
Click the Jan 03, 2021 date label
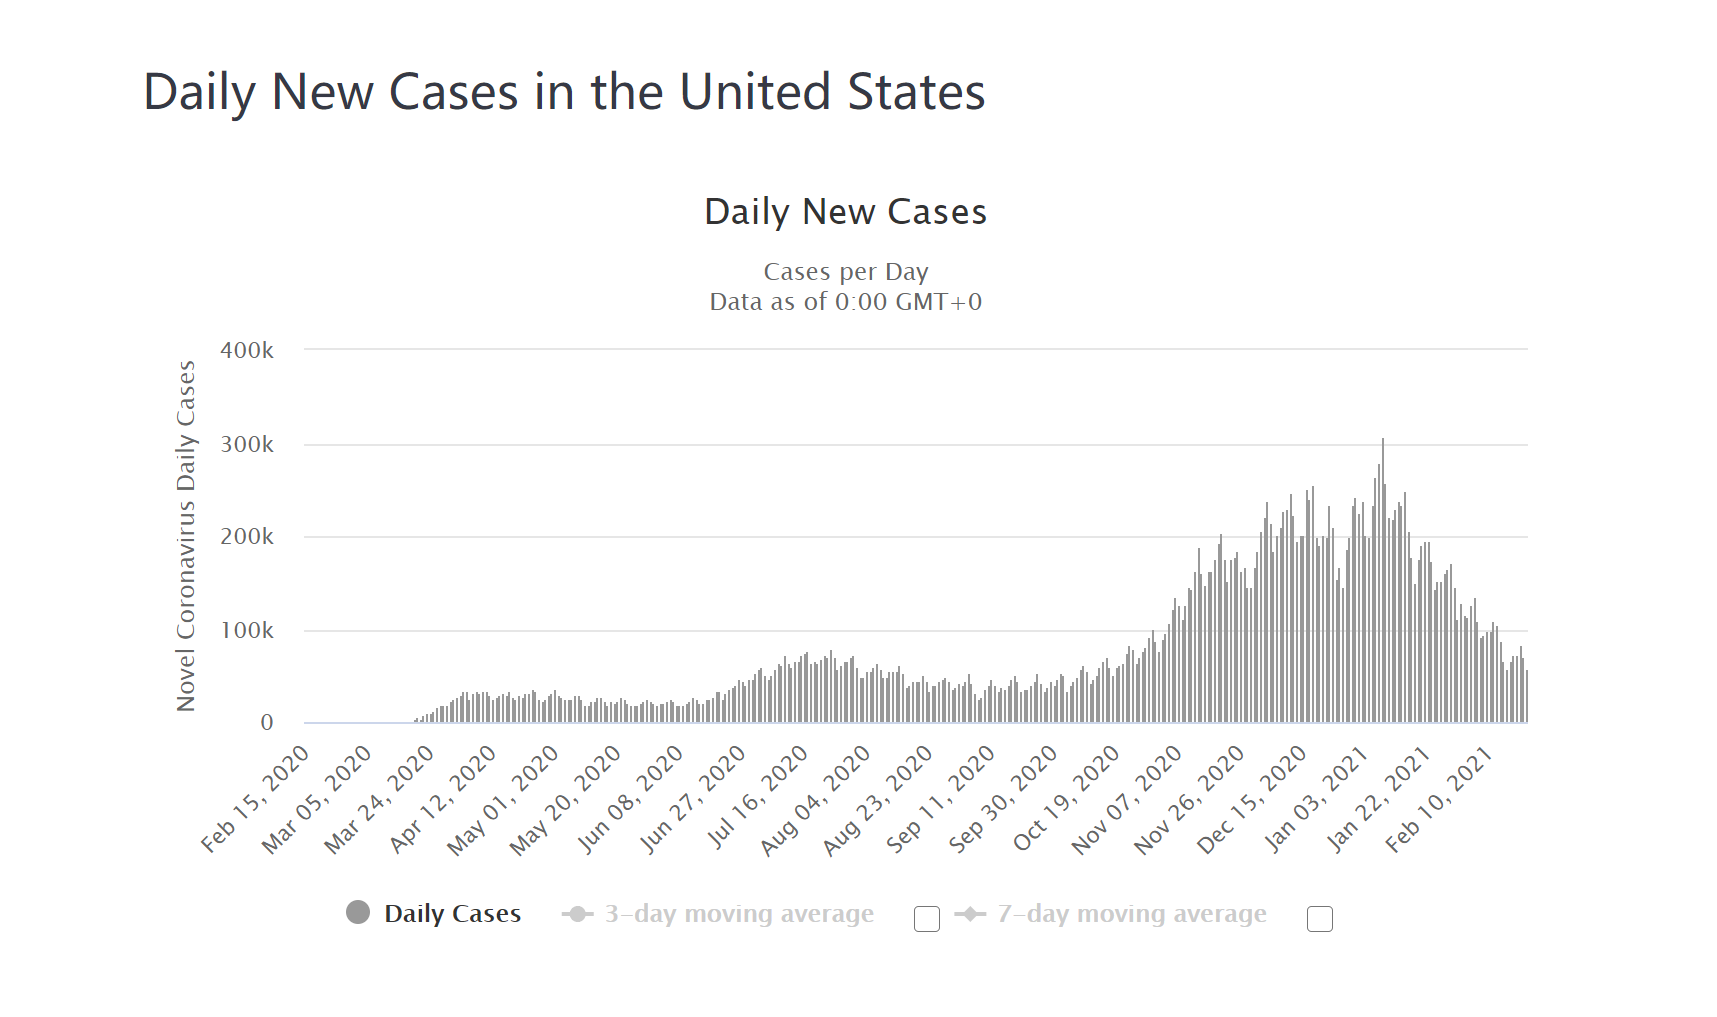(x=1316, y=798)
